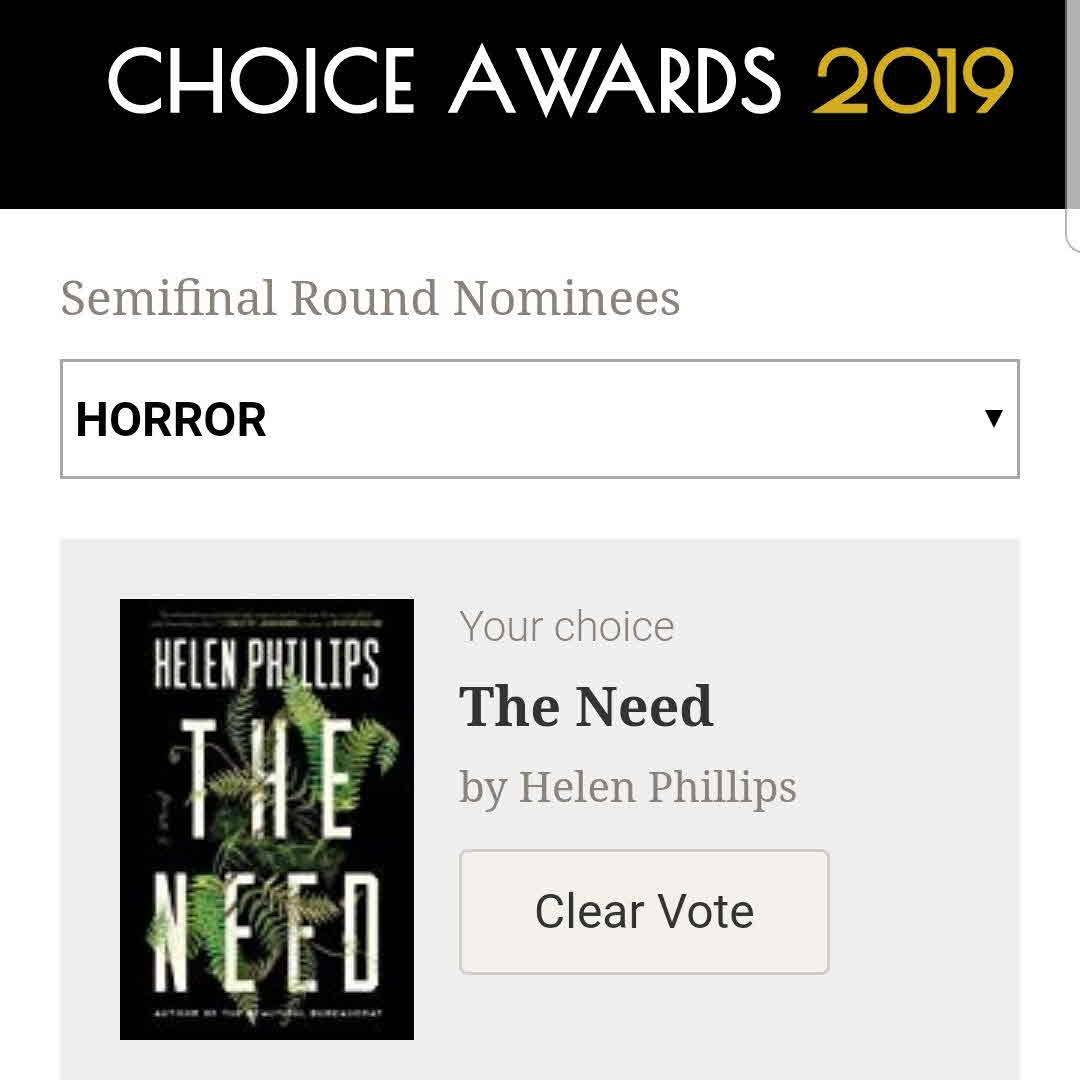Click the word CHOICE in the header
1080x1080 pixels.
[x=260, y=80]
